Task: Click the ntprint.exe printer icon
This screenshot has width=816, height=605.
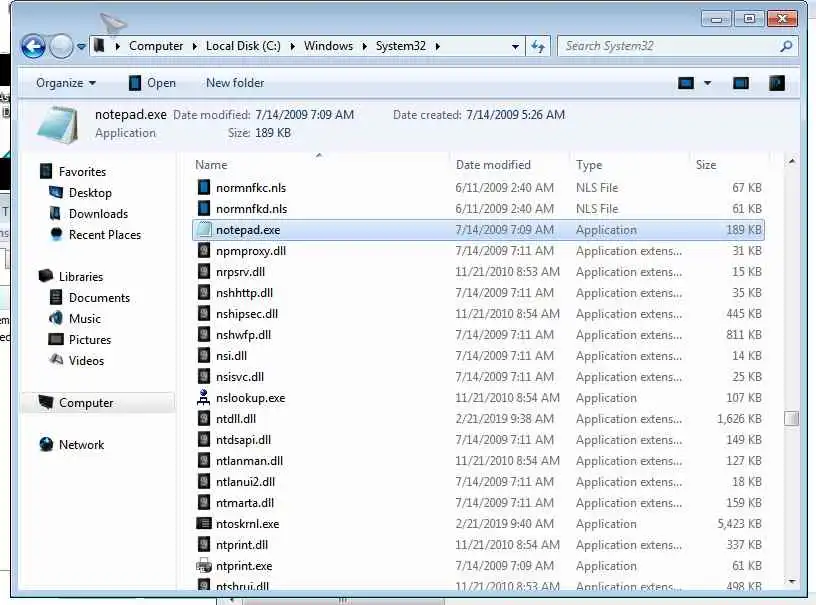Action: tap(204, 566)
